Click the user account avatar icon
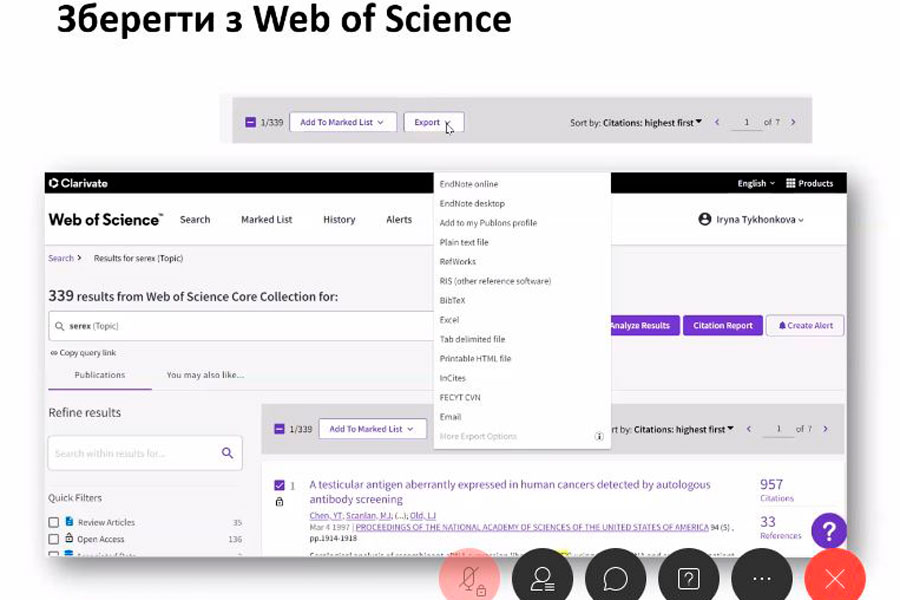Image resolution: width=900 pixels, height=600 pixels. click(705, 219)
